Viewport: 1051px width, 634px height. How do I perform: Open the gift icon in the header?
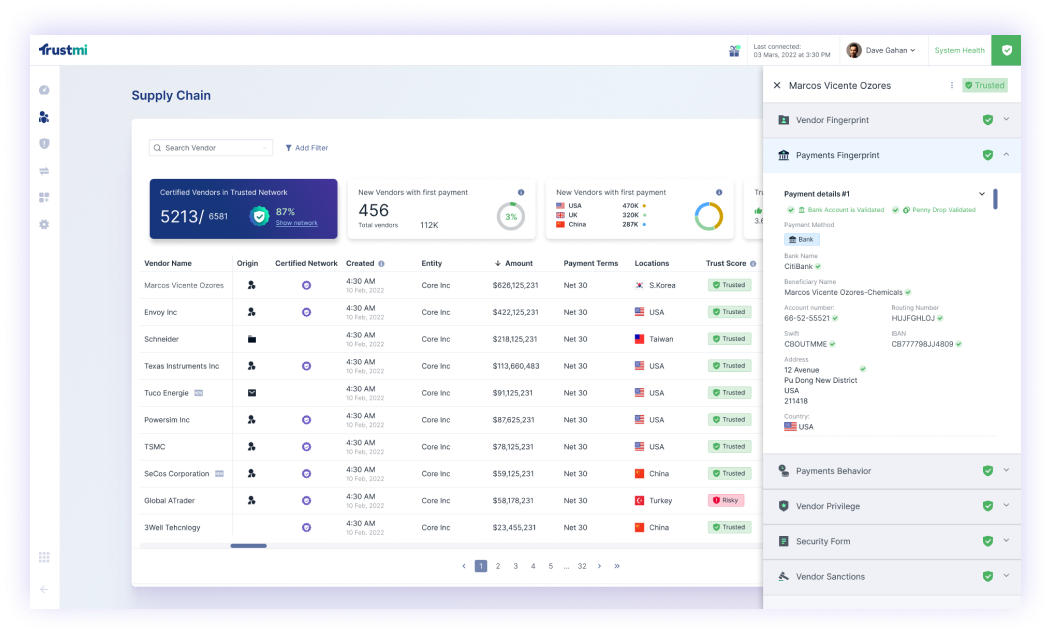click(x=734, y=51)
